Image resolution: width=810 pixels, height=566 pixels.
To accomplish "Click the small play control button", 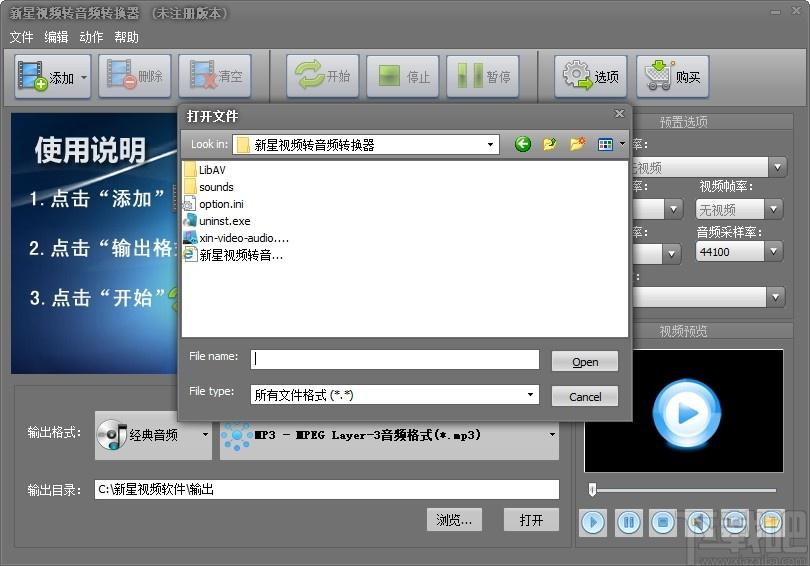I will [x=593, y=523].
